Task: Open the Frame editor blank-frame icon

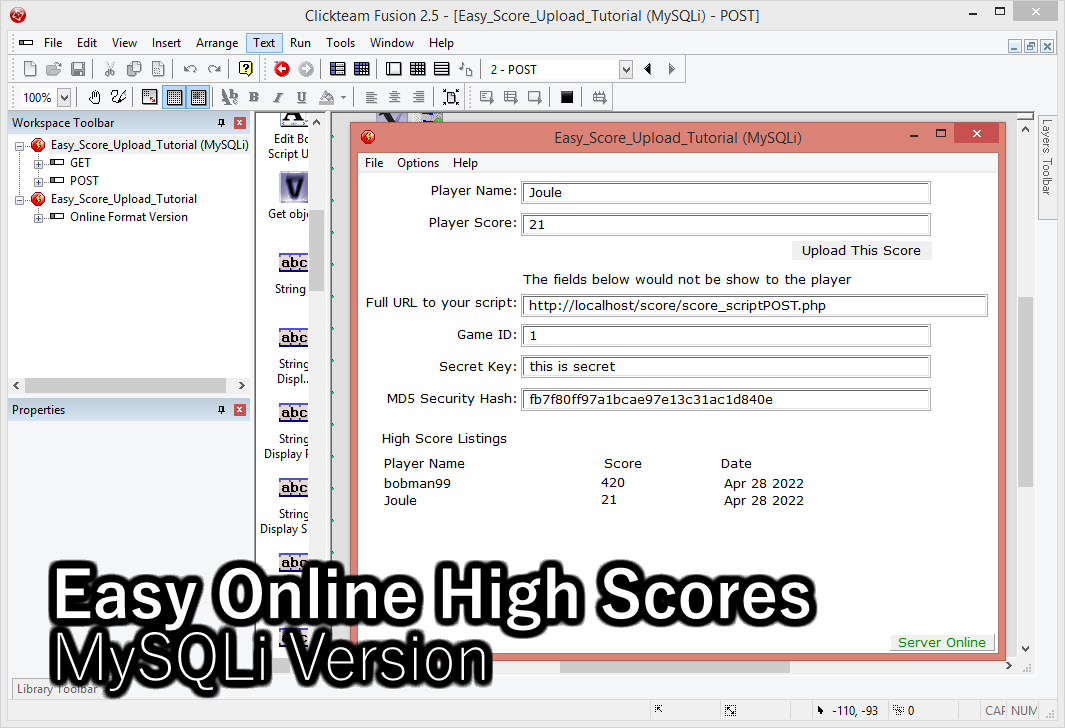Action: 393,69
